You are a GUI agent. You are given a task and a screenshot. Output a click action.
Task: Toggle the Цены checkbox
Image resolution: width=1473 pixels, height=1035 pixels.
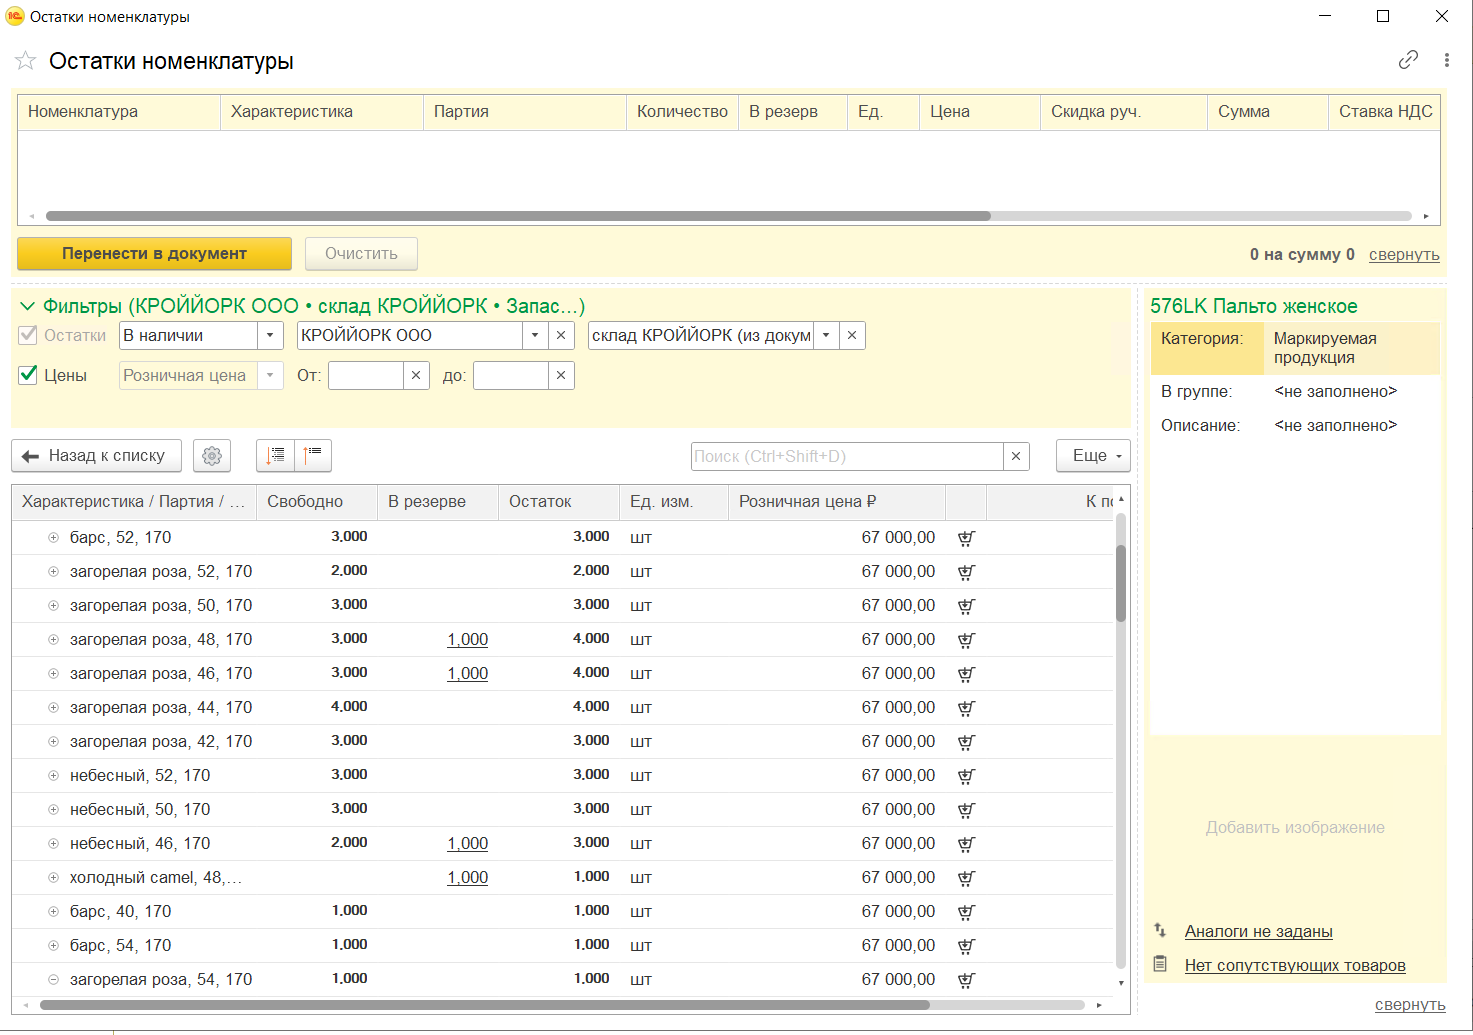pyautogui.click(x=29, y=376)
